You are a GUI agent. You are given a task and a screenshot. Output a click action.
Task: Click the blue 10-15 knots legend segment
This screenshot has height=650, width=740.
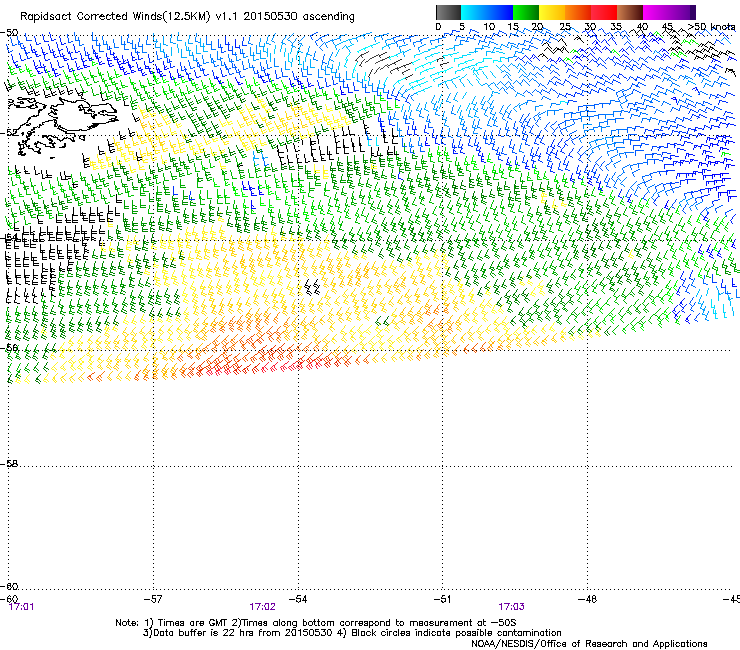(x=500, y=12)
